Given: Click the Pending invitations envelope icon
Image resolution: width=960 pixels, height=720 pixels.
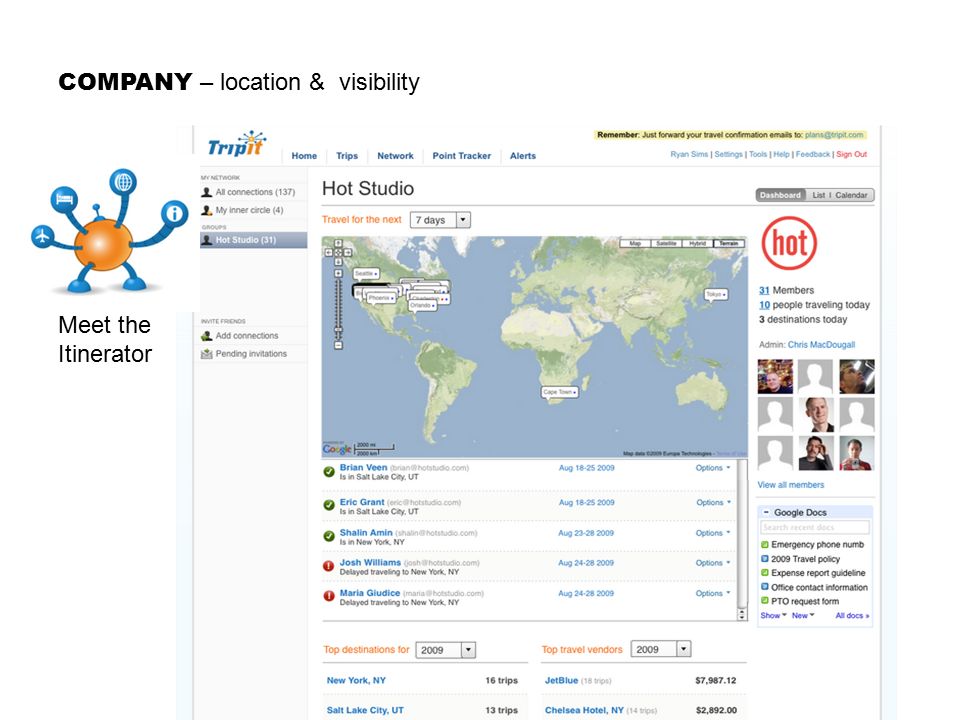Looking at the screenshot, I should (207, 354).
